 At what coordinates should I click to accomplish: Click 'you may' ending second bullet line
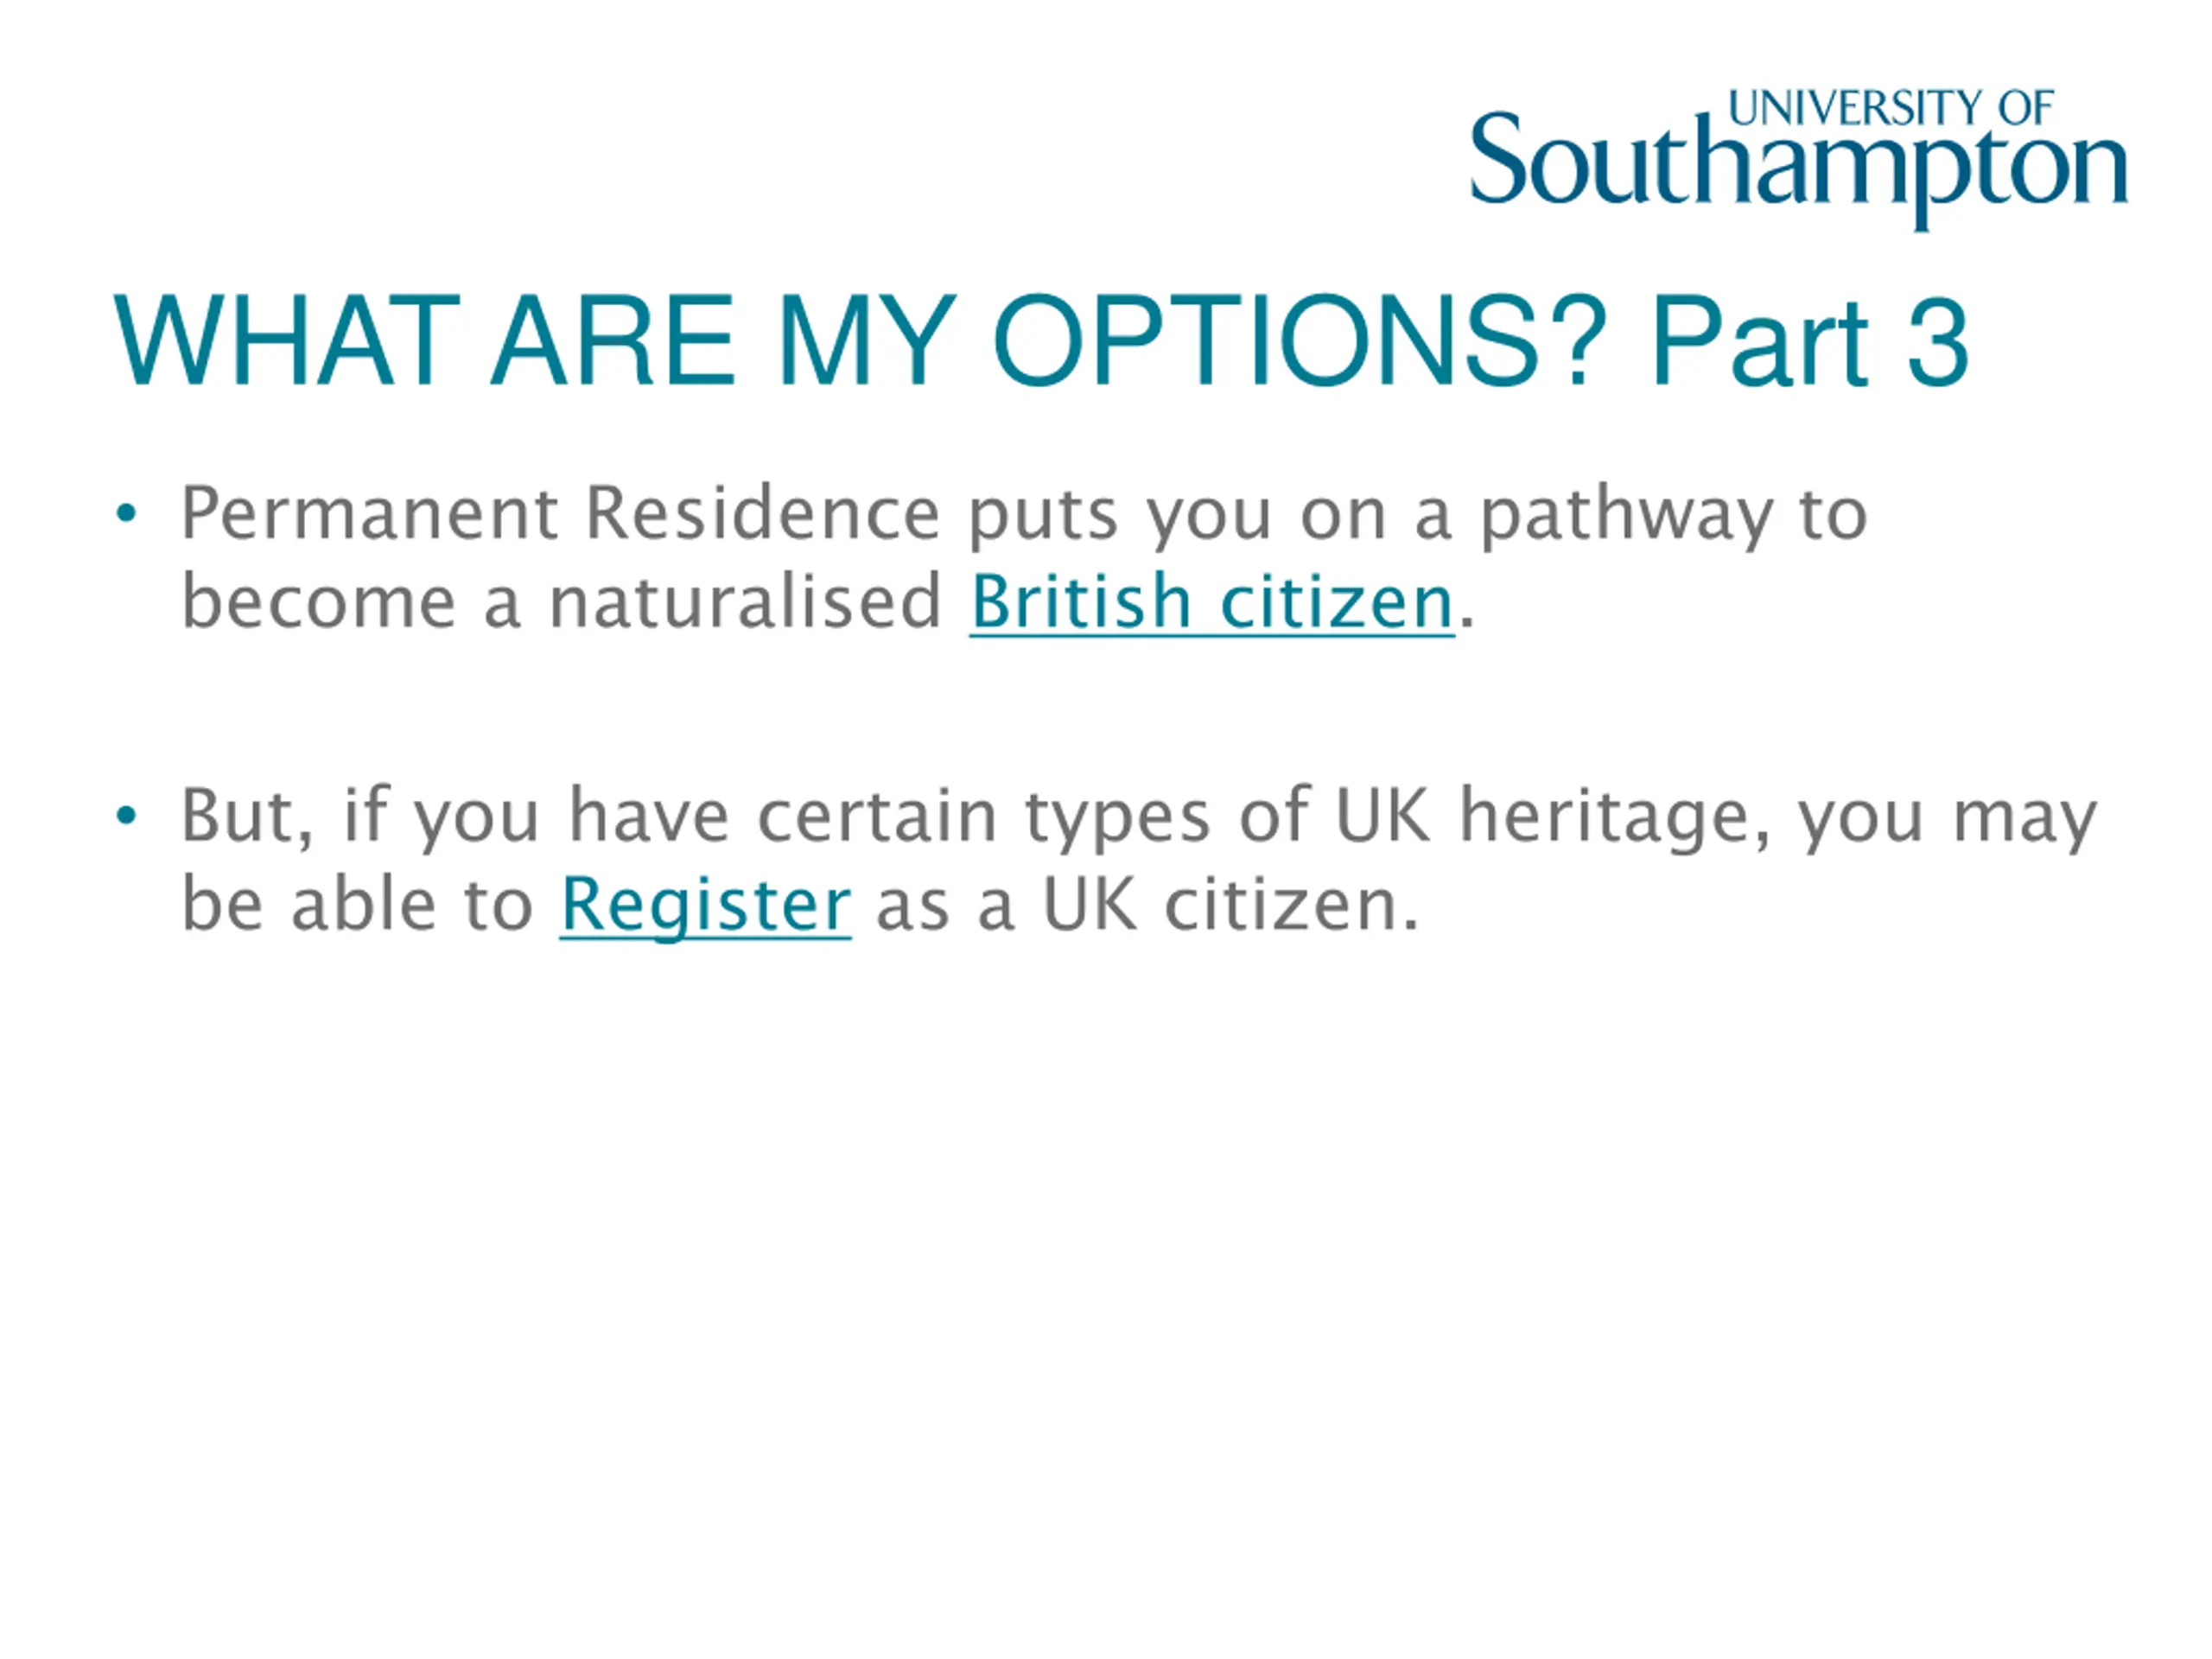click(x=1947, y=820)
